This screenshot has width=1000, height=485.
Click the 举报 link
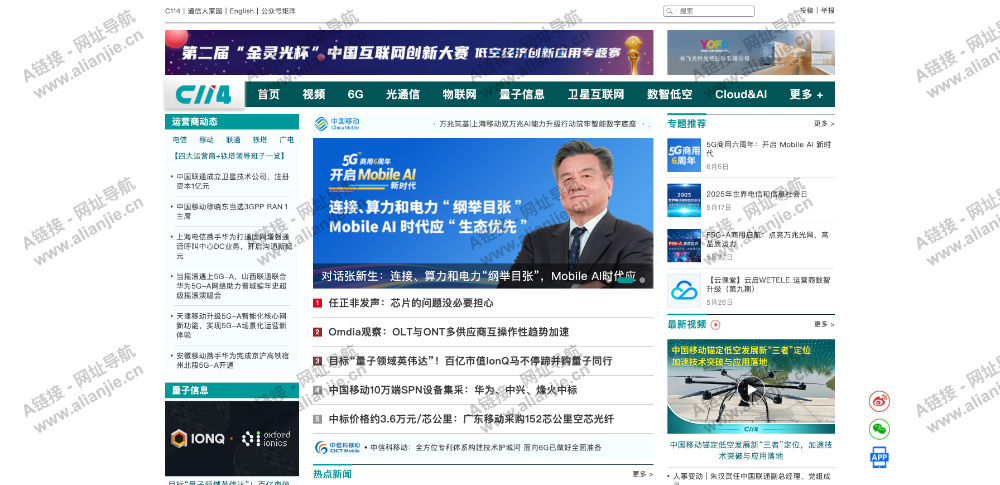827,11
